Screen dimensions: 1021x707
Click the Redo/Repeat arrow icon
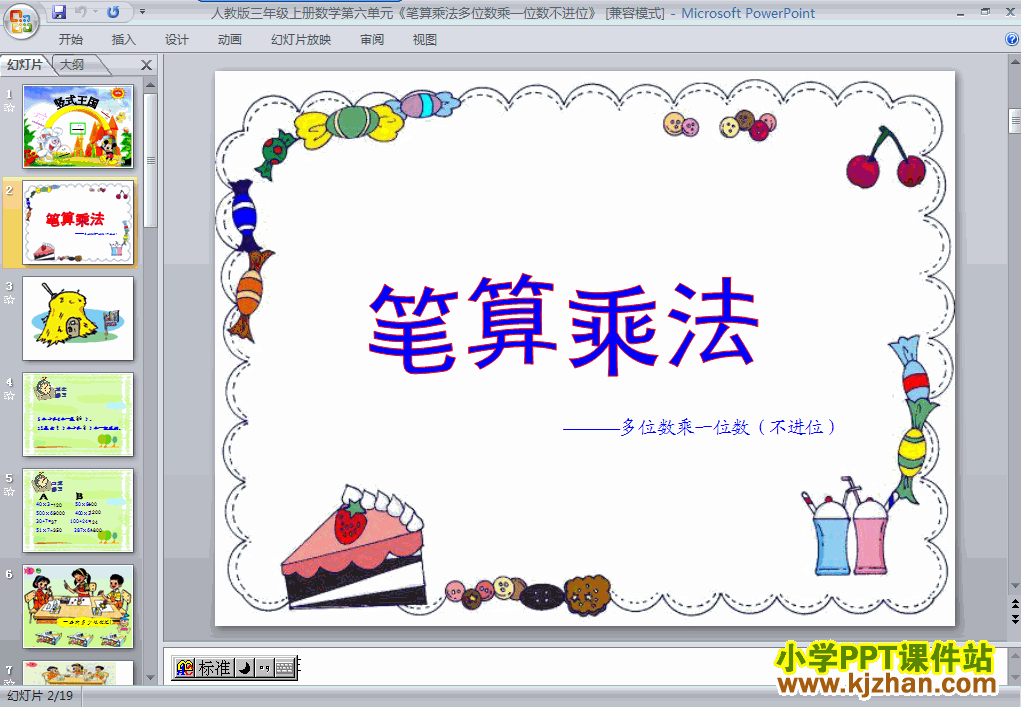(113, 12)
